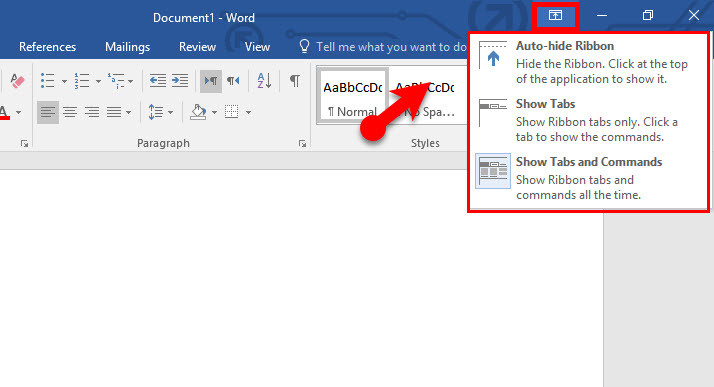
Task: Open the References tab
Action: (47, 47)
